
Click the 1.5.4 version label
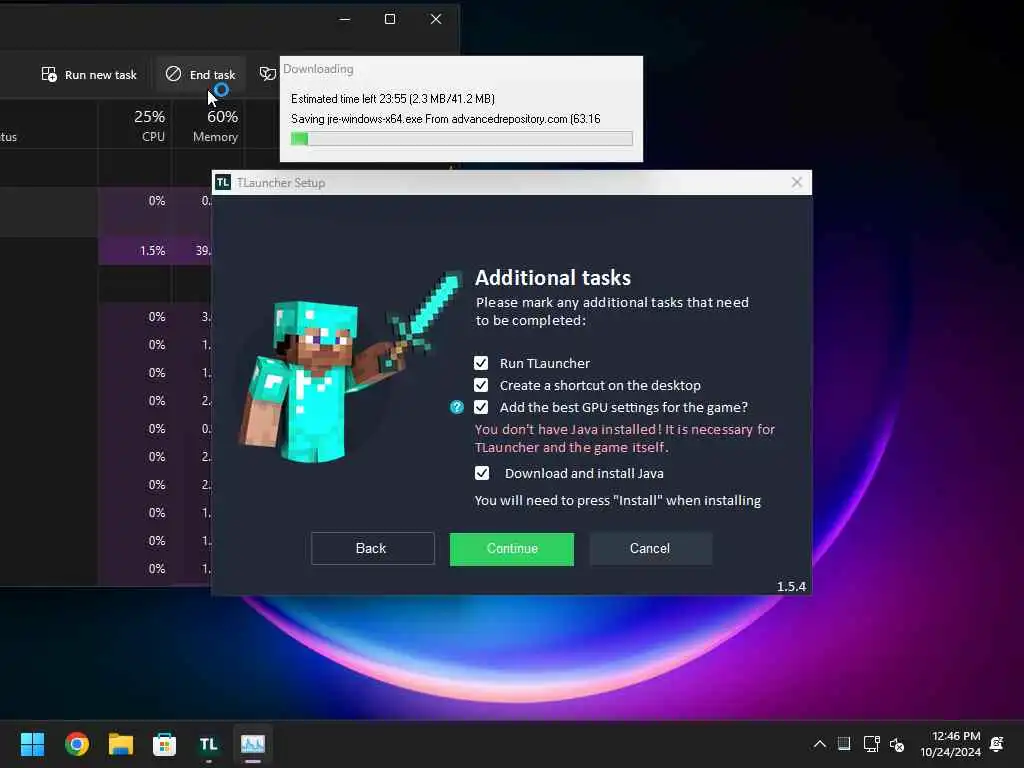click(791, 586)
